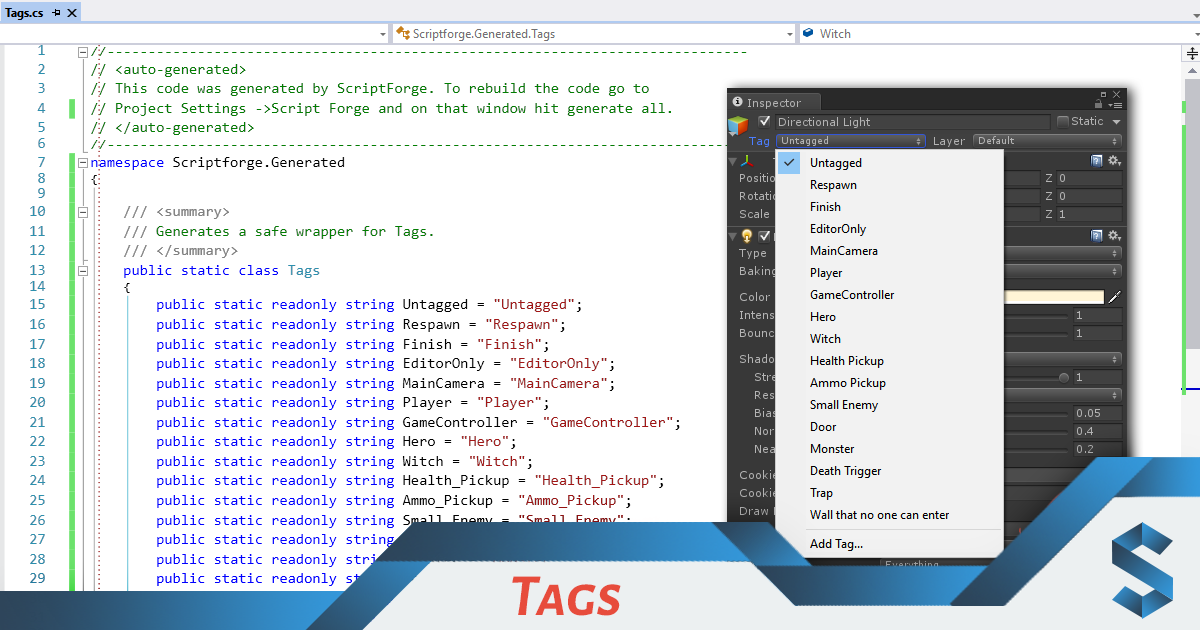The width and height of the screenshot is (1200, 630).
Task: Choose Wall that no one can enter tag
Action: [889, 515]
